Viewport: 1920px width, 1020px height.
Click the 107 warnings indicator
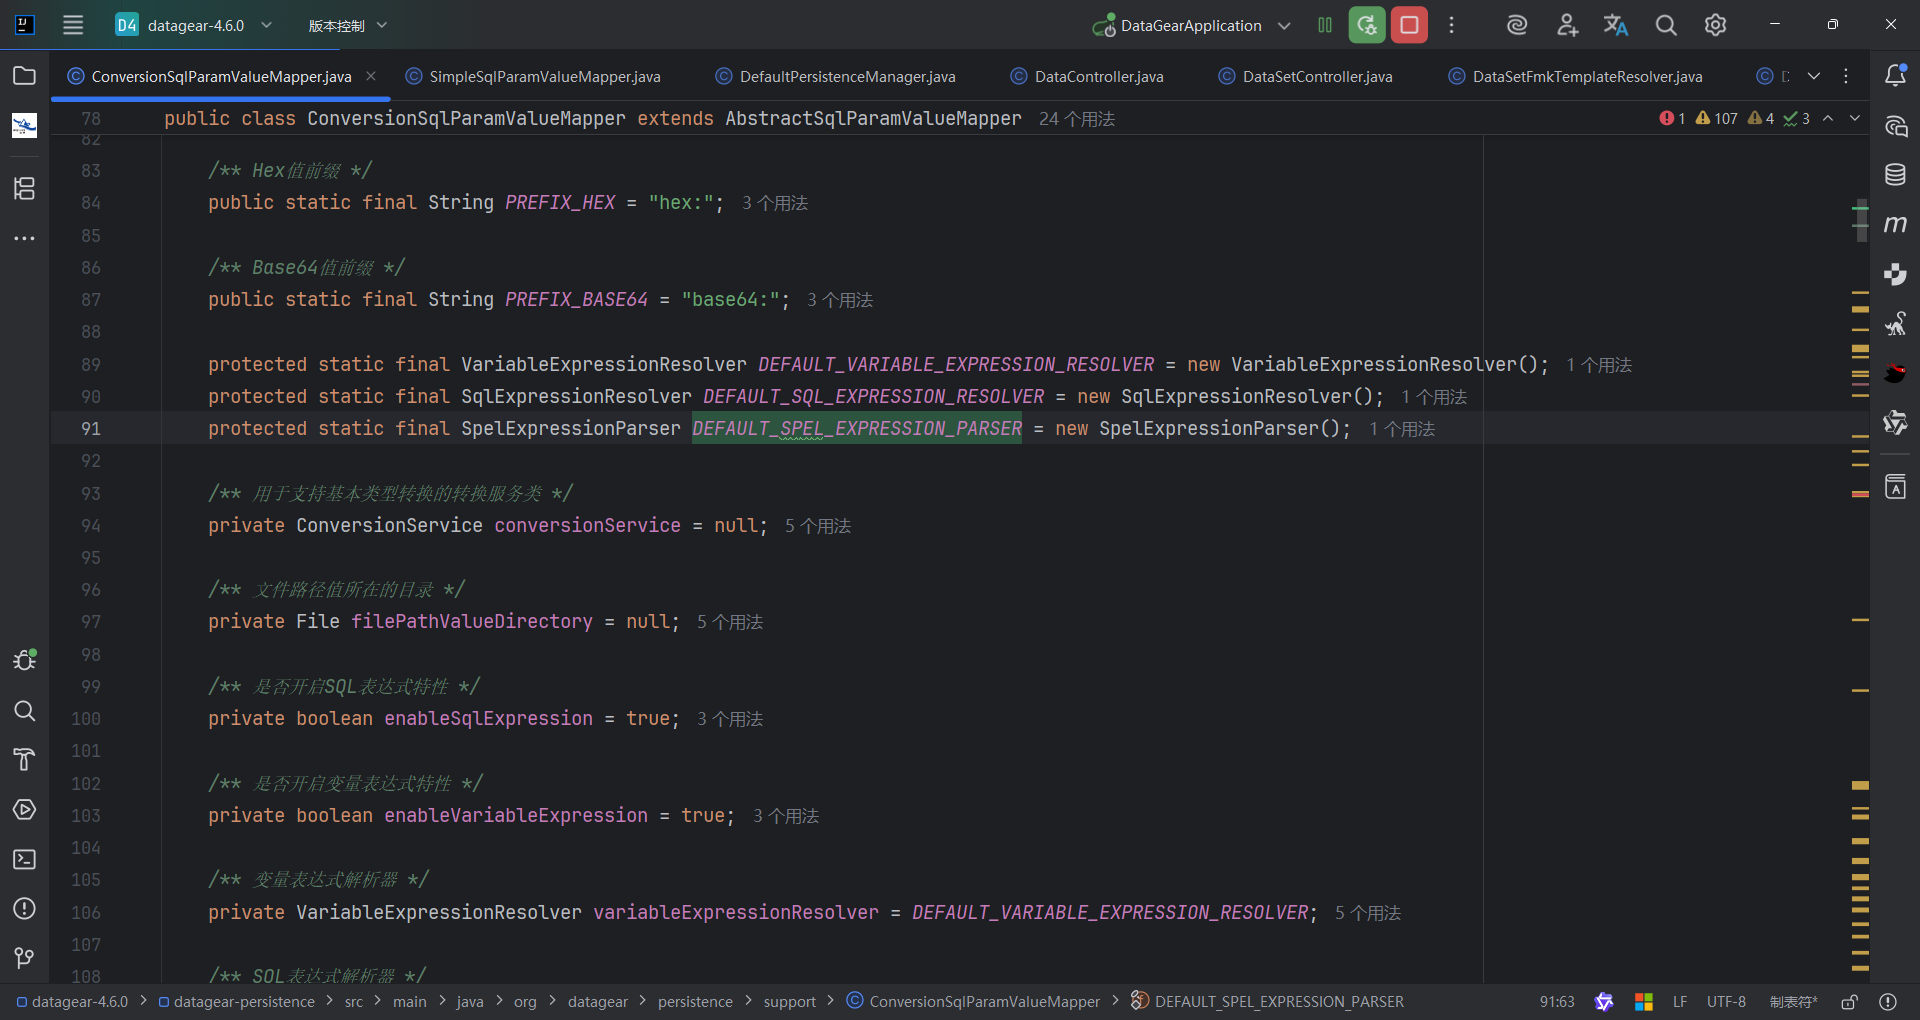[x=1716, y=118]
